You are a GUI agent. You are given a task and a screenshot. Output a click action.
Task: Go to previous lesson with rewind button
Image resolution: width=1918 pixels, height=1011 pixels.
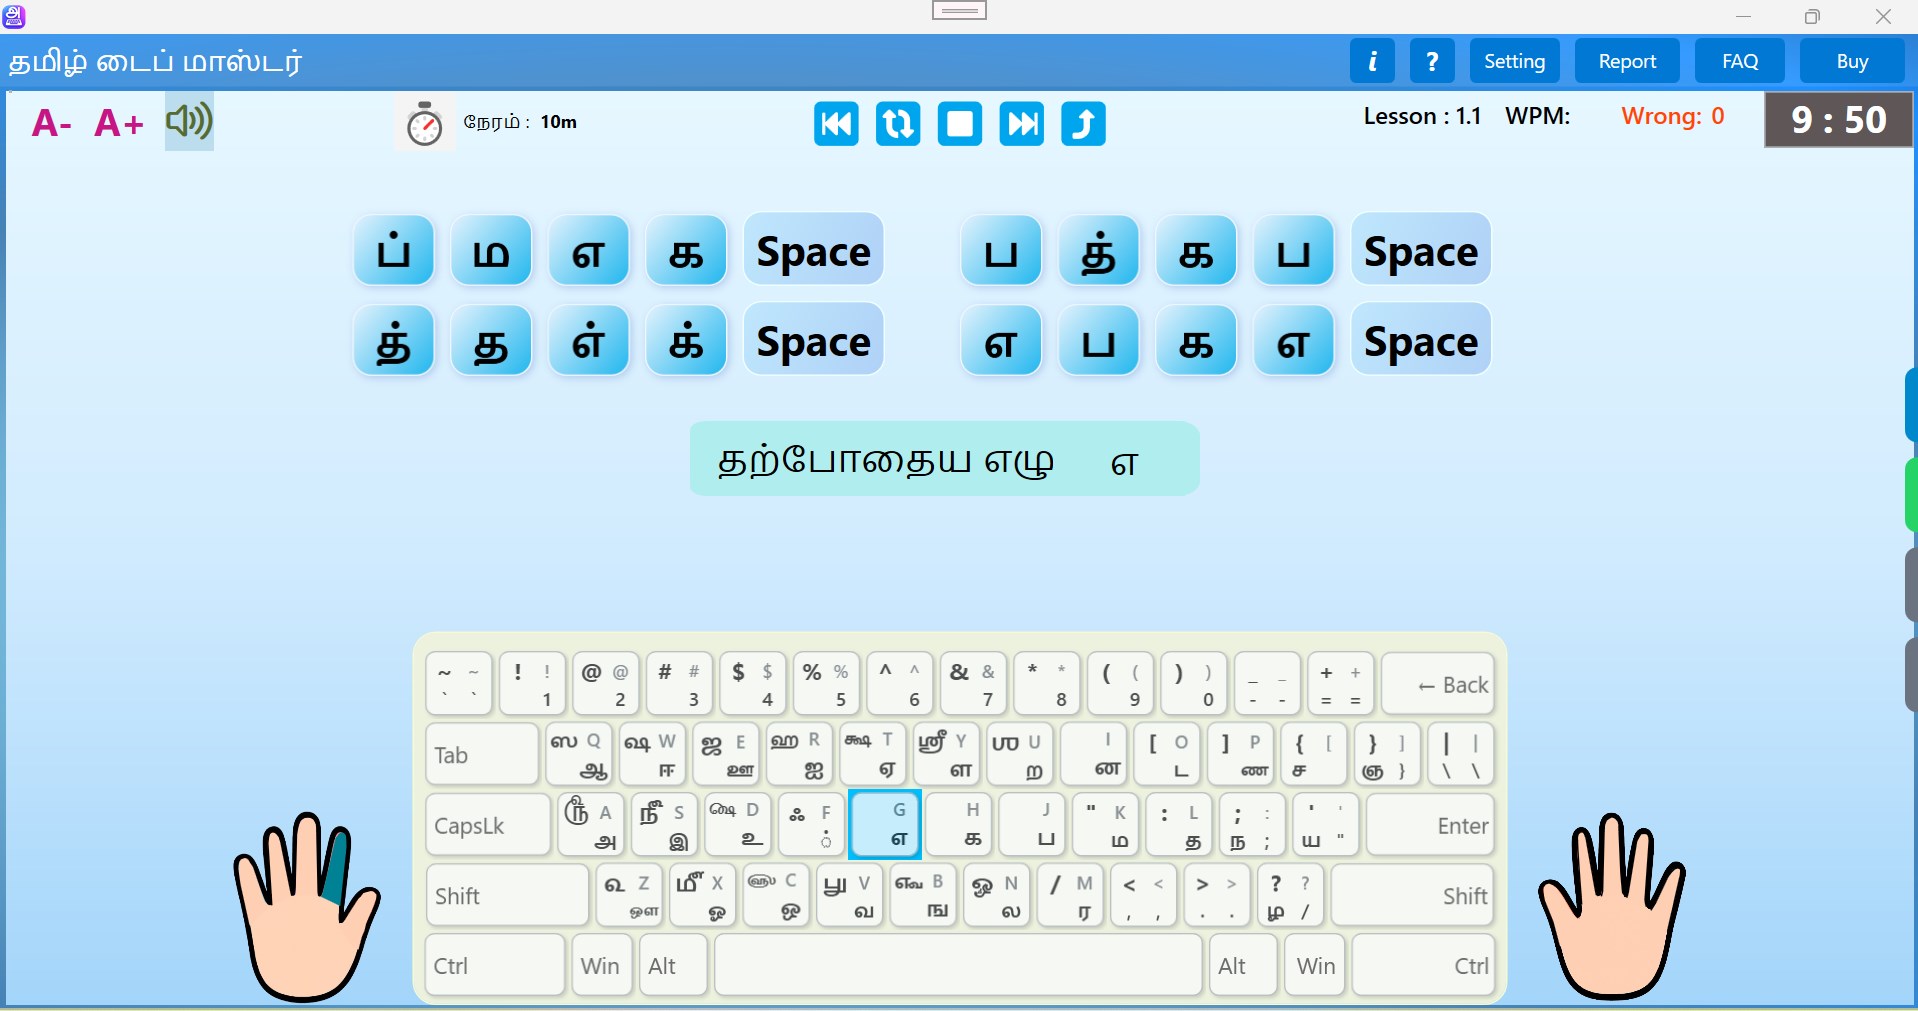point(836,124)
